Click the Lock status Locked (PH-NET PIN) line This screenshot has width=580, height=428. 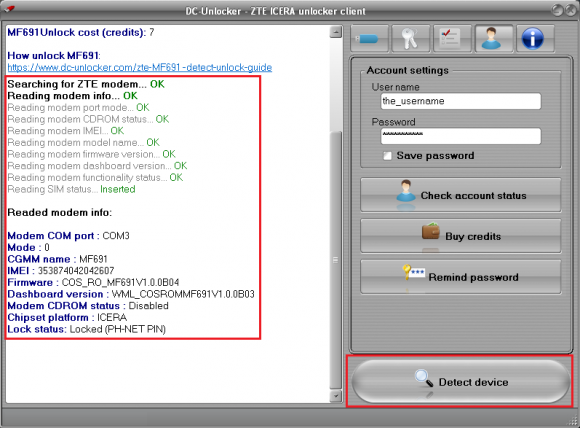87,329
